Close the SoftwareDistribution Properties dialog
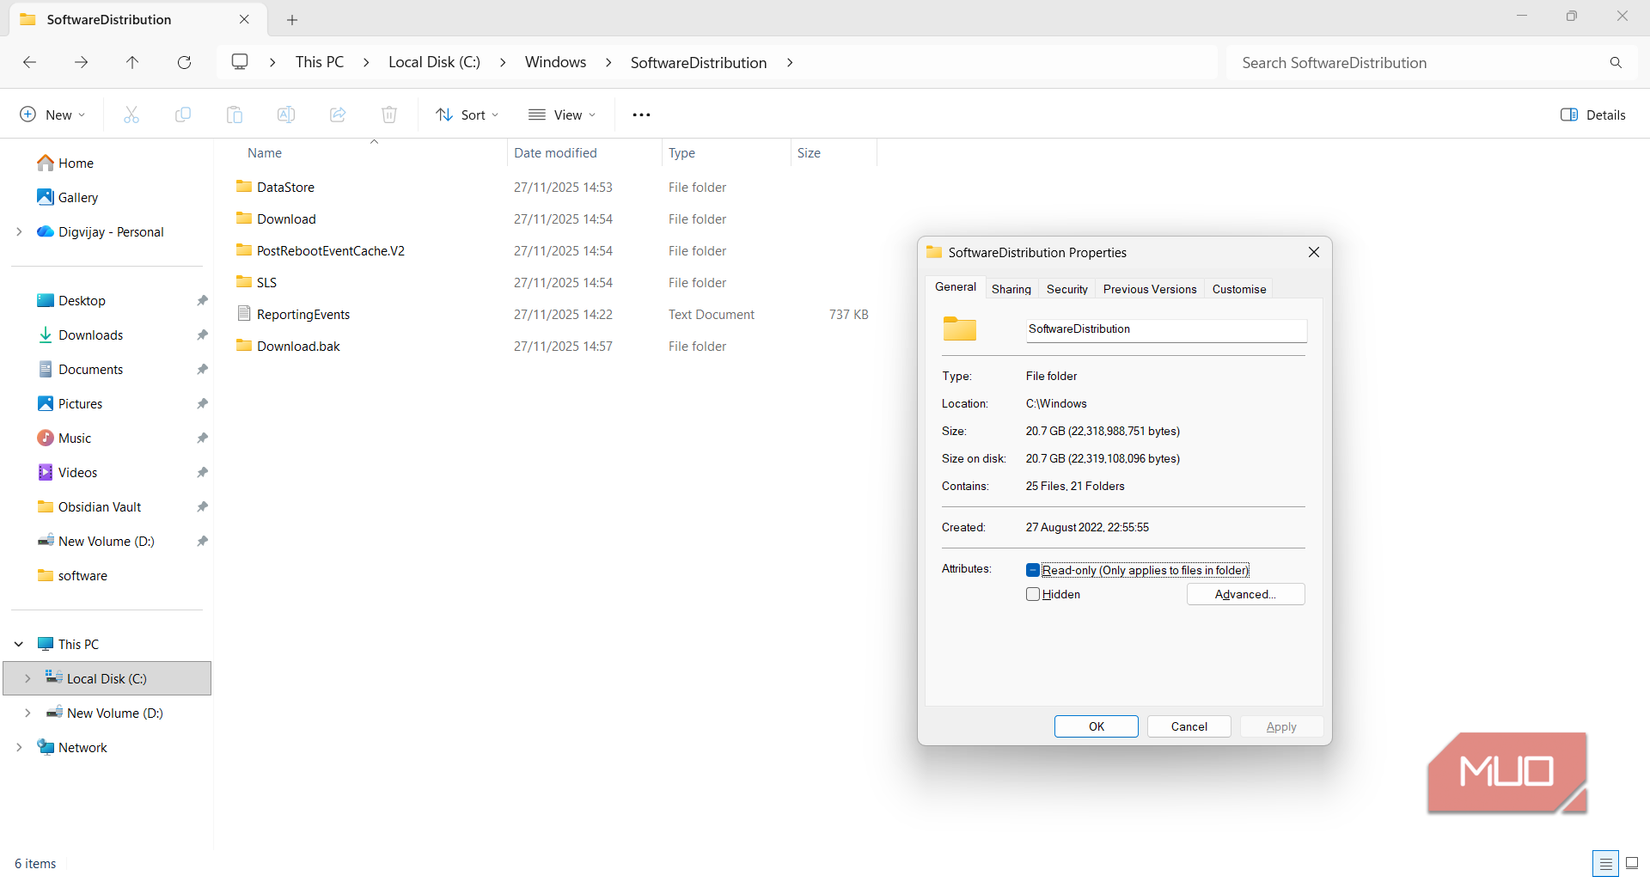The image size is (1650, 877). pyautogui.click(x=1314, y=252)
